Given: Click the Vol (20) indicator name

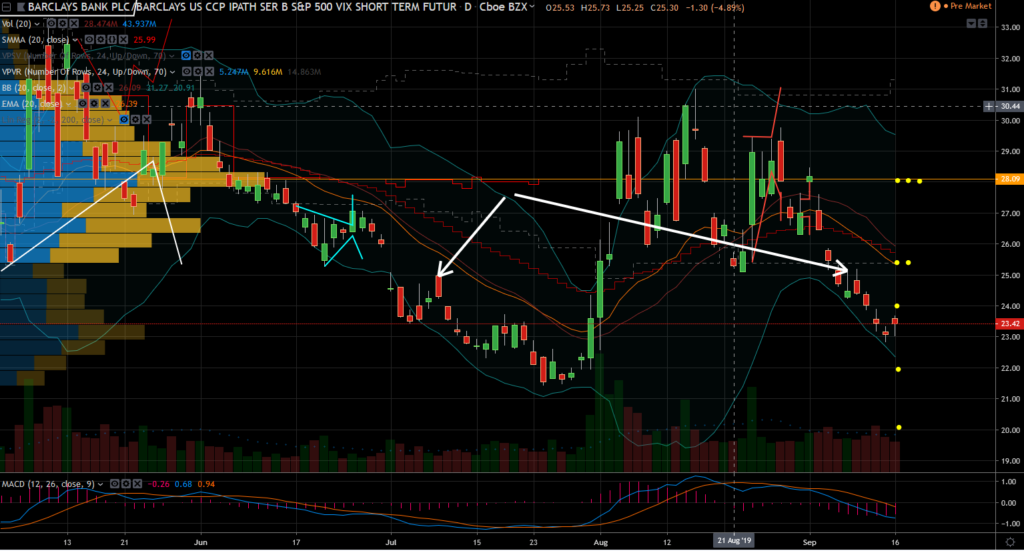Looking at the screenshot, I should pos(16,24).
